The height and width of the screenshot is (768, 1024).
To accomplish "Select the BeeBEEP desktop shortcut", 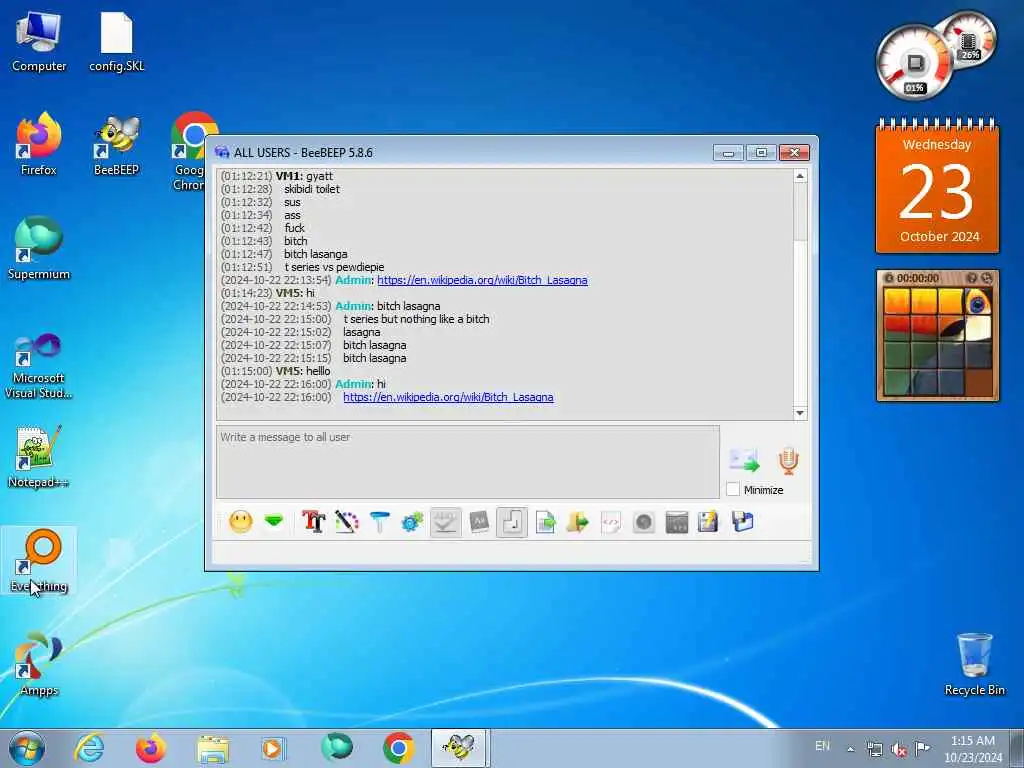I will [116, 145].
